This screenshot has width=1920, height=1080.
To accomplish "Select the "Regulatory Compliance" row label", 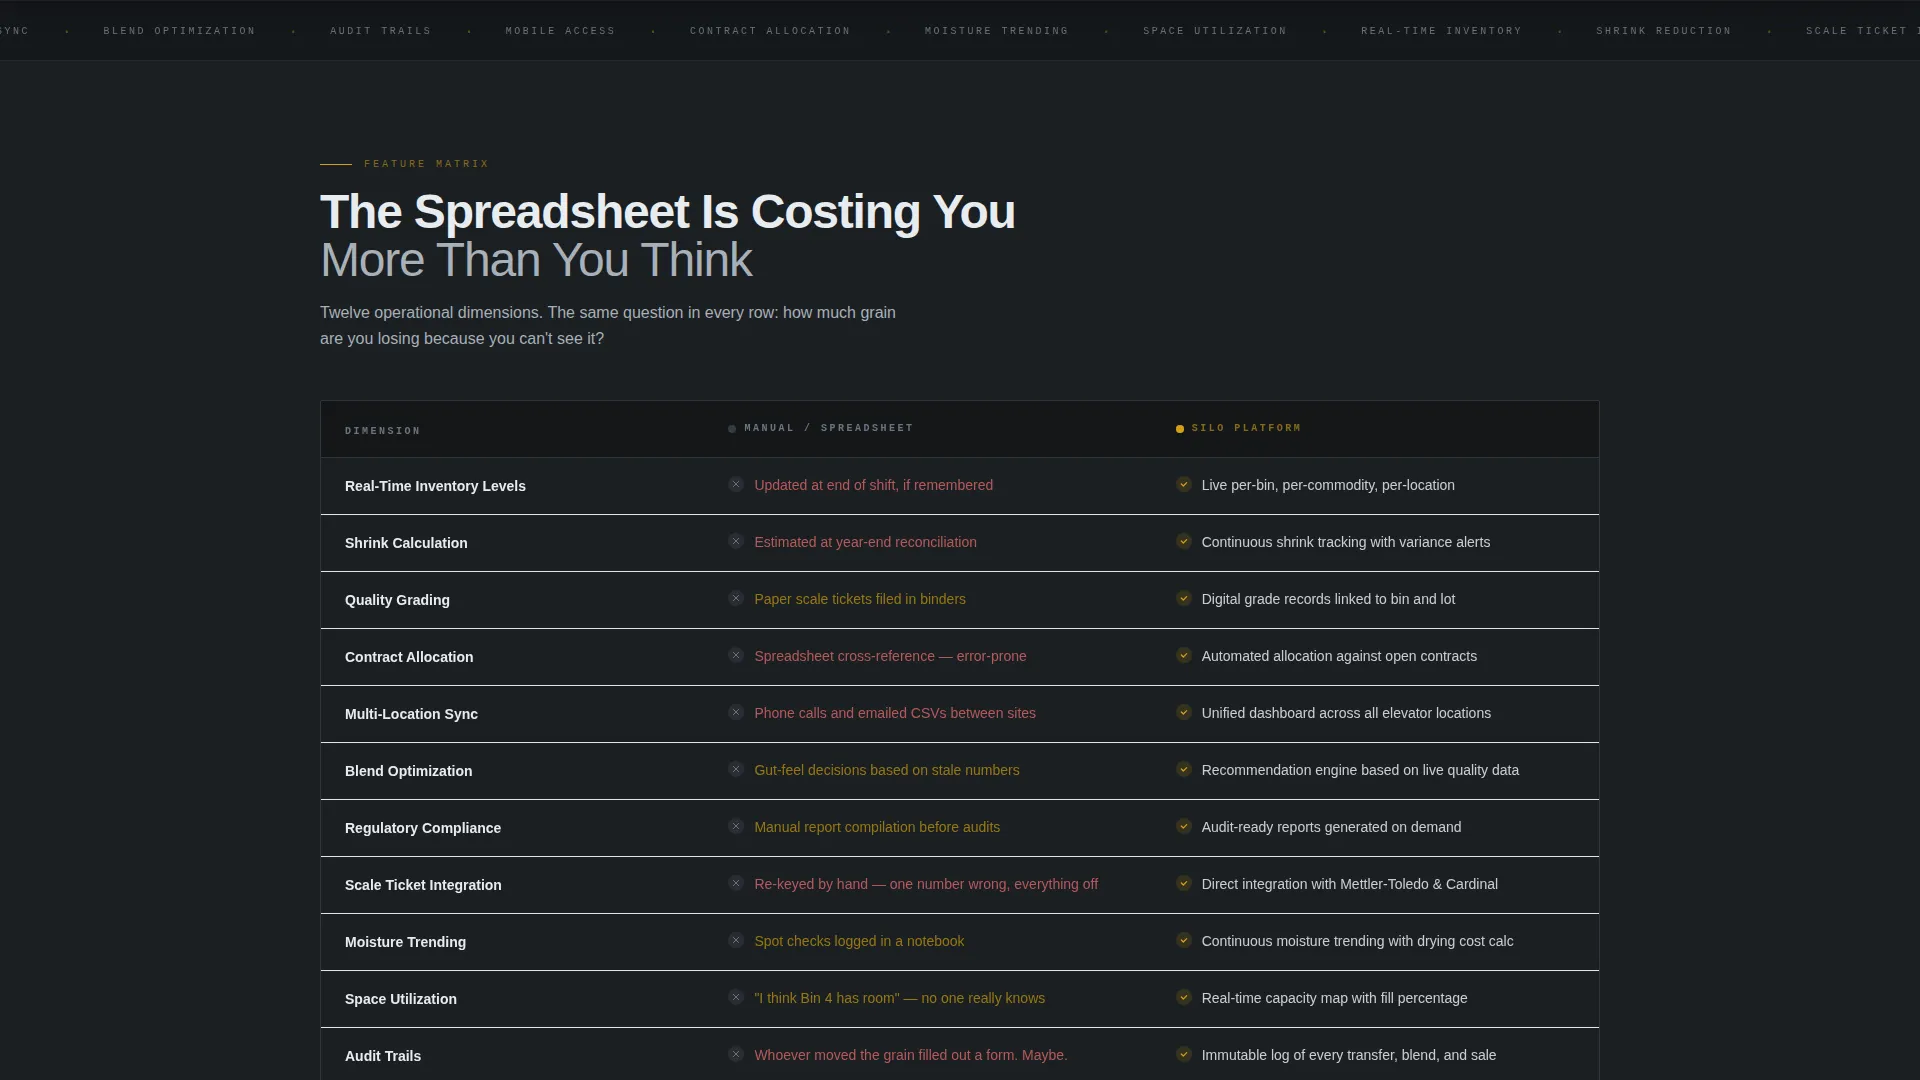I will tap(423, 828).
